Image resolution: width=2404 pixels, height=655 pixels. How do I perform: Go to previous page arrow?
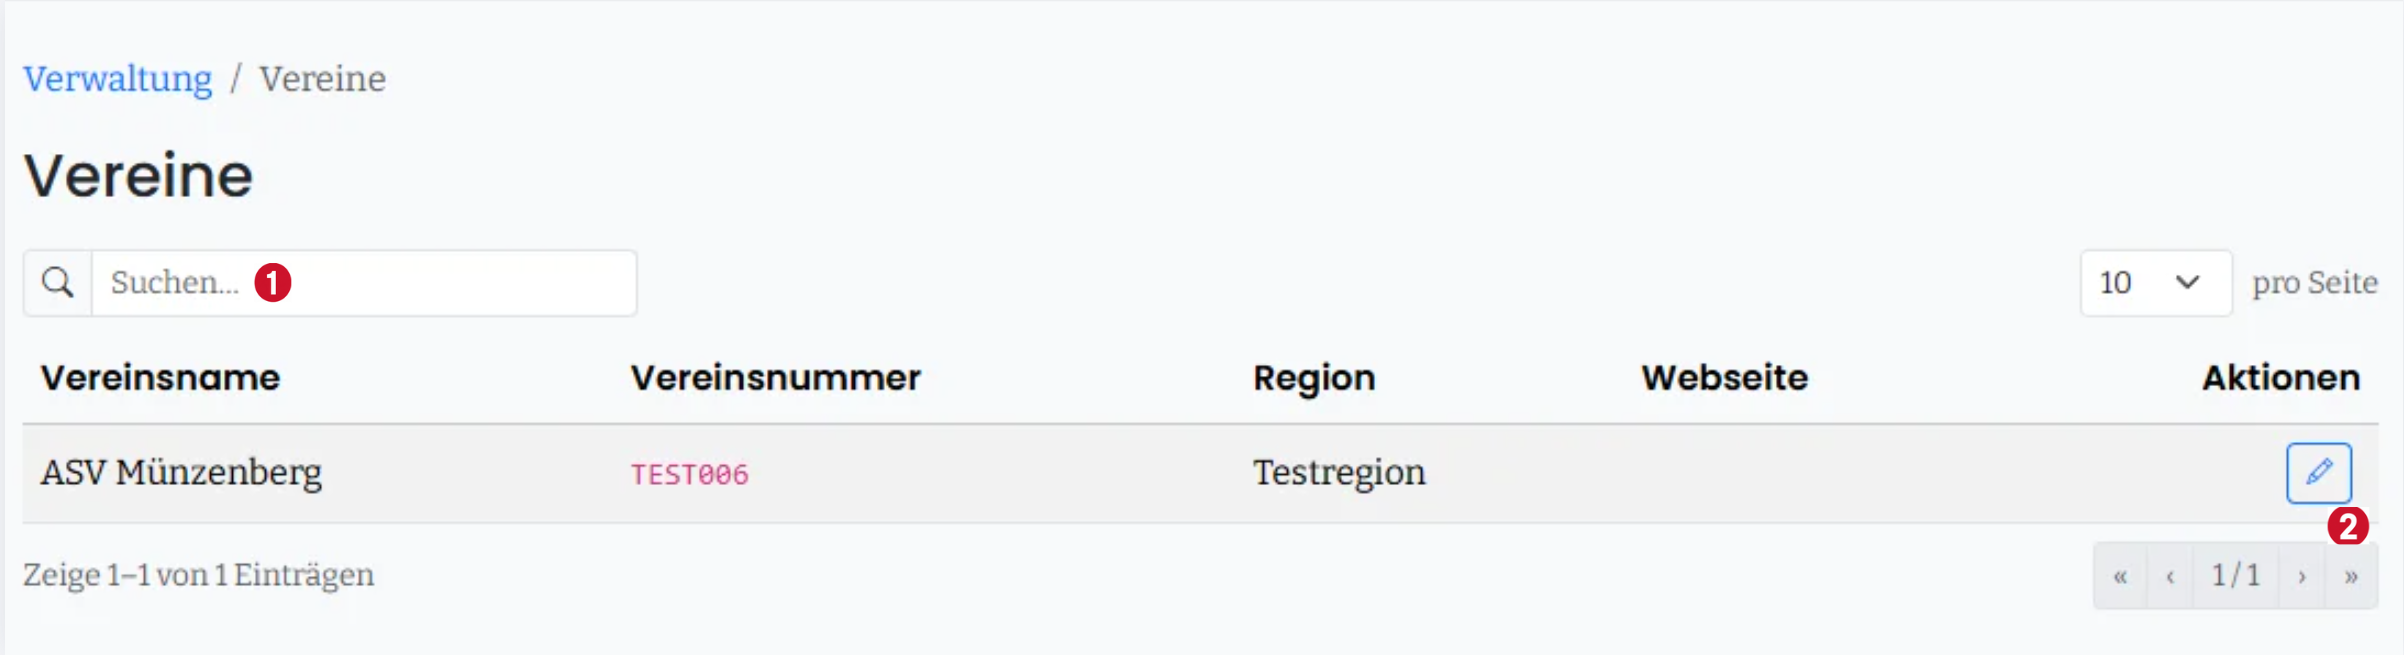click(2170, 576)
